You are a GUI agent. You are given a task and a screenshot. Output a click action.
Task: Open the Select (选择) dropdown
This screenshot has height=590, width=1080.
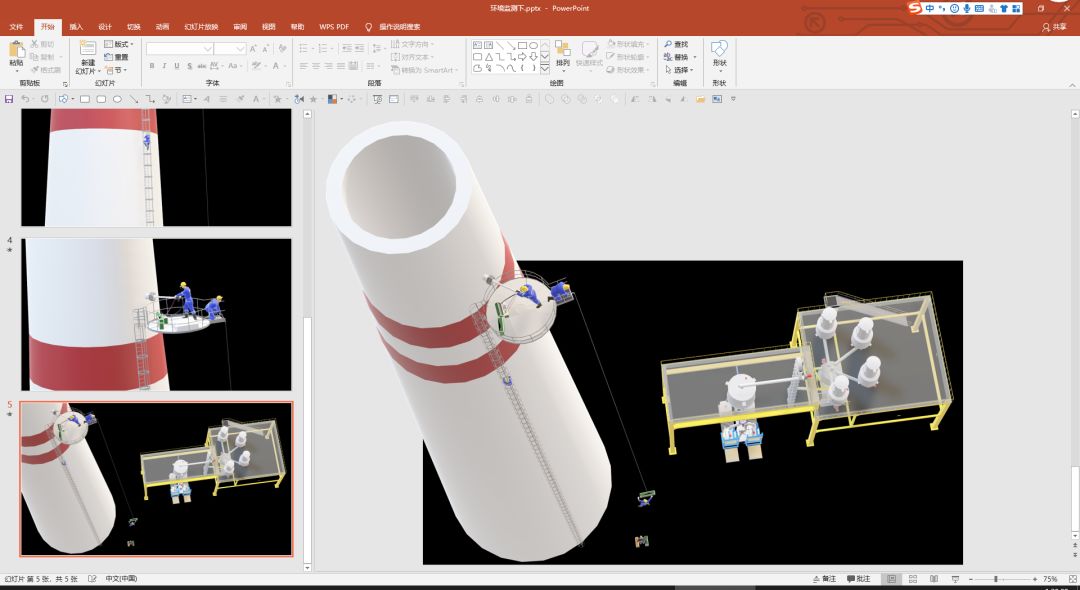[x=679, y=70]
